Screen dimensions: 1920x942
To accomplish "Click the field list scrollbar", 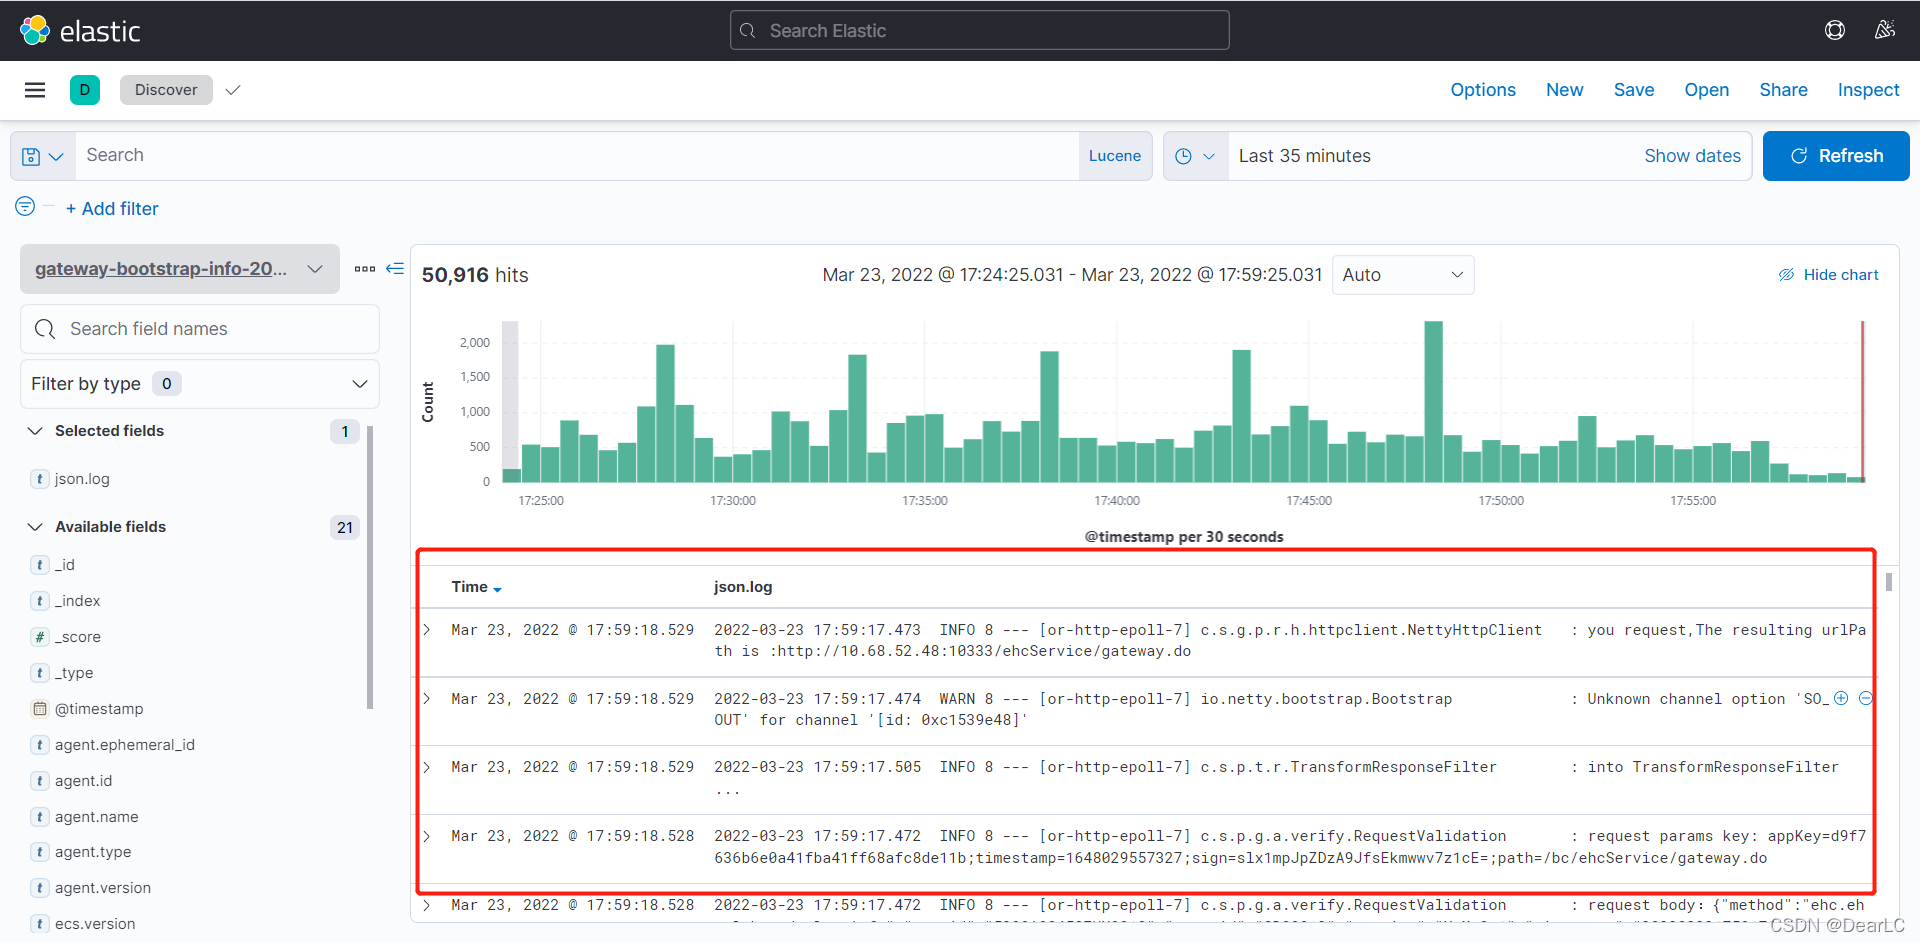I will tap(370, 567).
